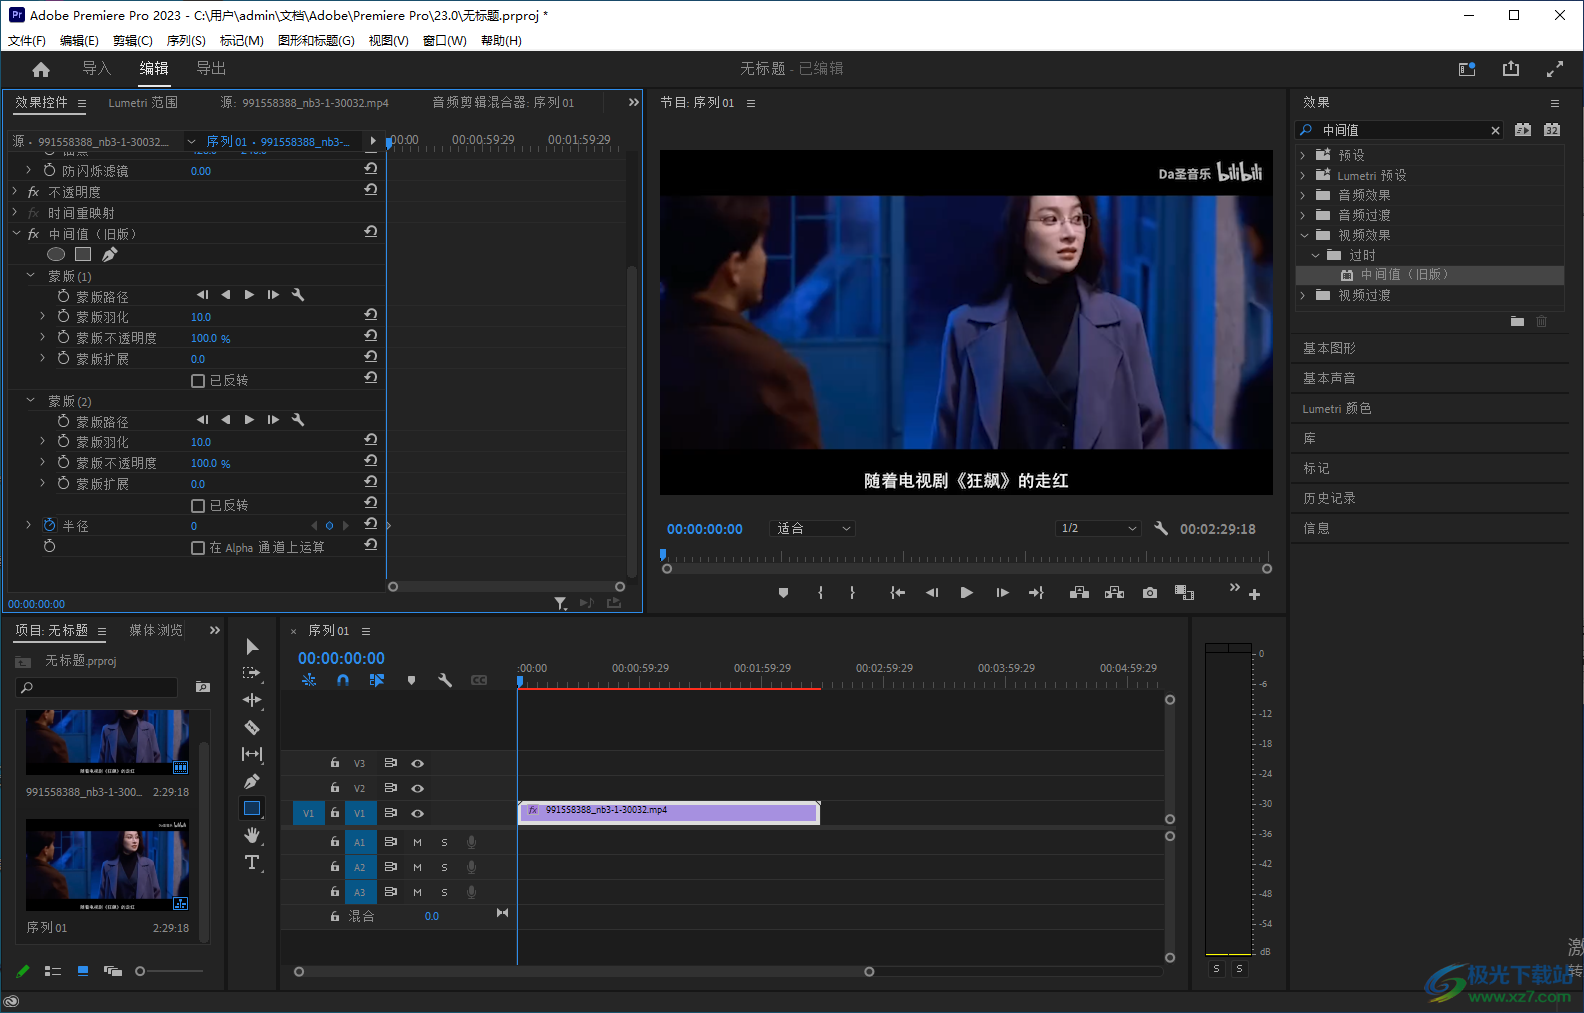Viewport: 1584px width, 1013px height.
Task: Add a marker in the Program Monitor
Action: pos(783,593)
